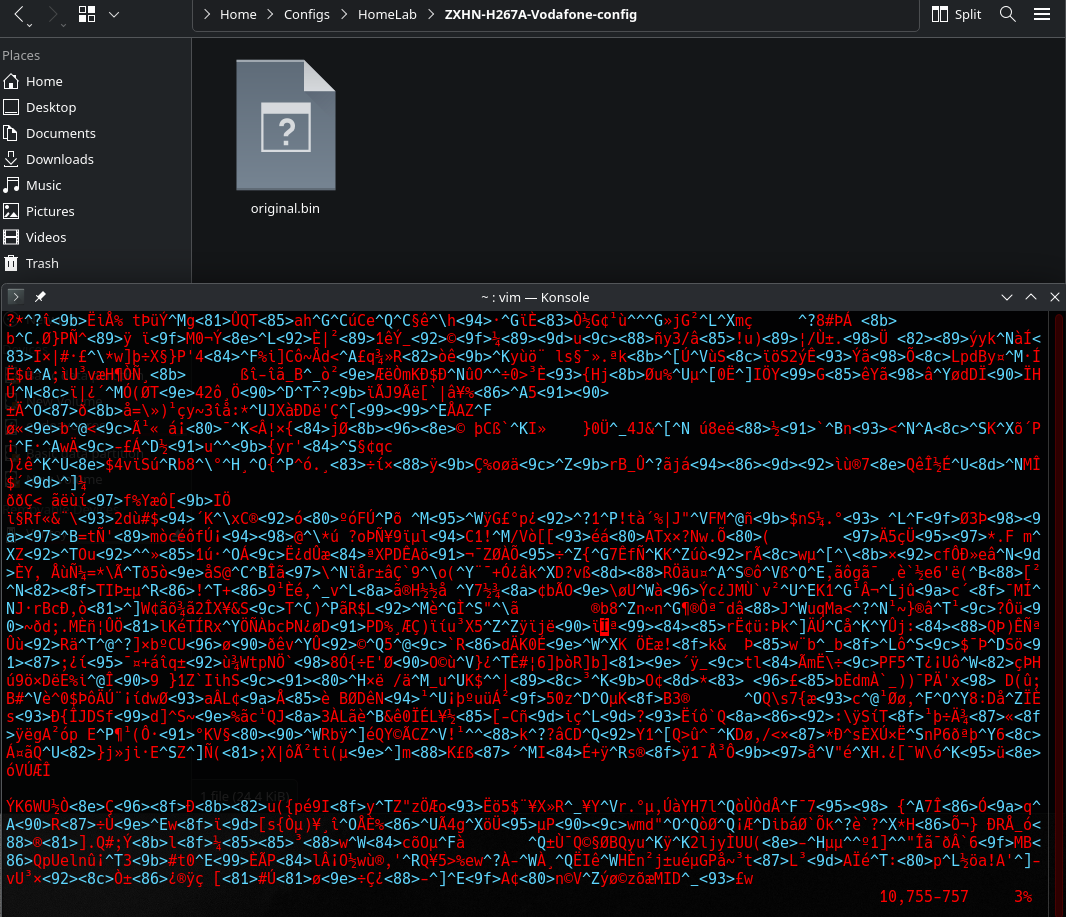Image resolution: width=1066 pixels, height=917 pixels.
Task: Pin the Konsole window to stay visible
Action: (x=39, y=297)
